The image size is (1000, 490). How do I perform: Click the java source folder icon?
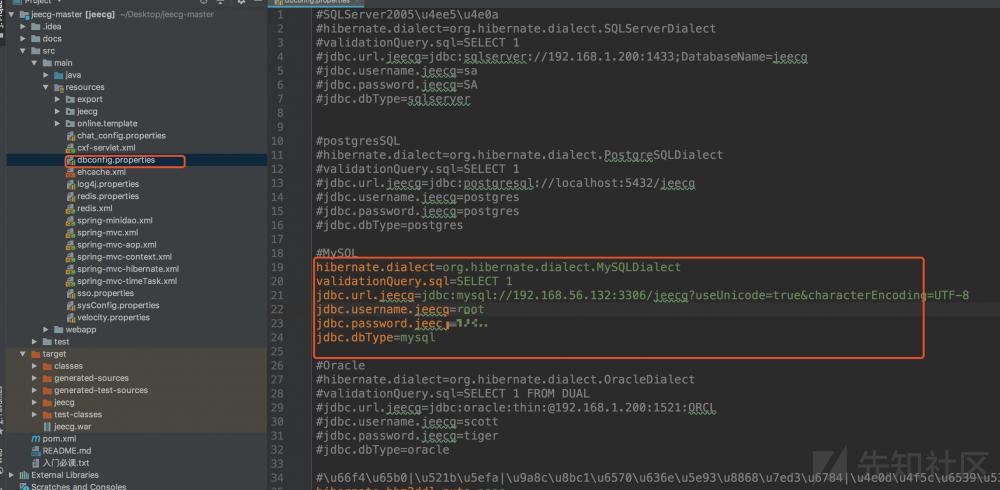click(59, 75)
